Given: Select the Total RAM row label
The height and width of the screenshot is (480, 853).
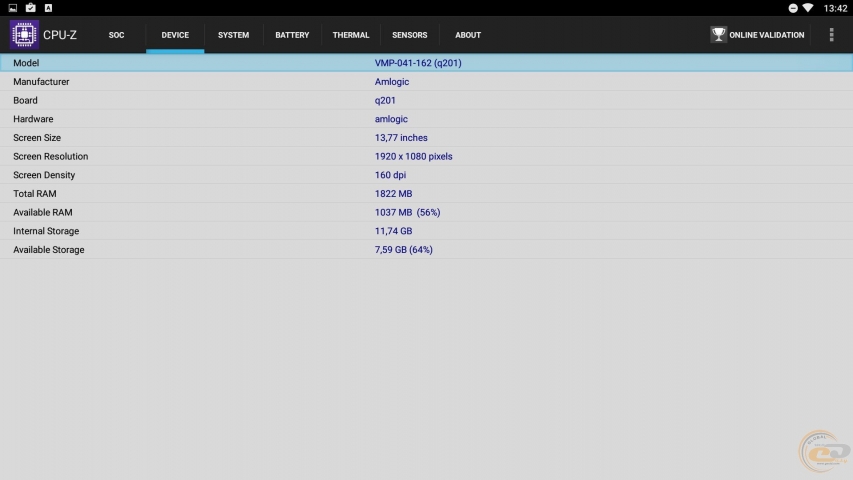Looking at the screenshot, I should 35,194.
